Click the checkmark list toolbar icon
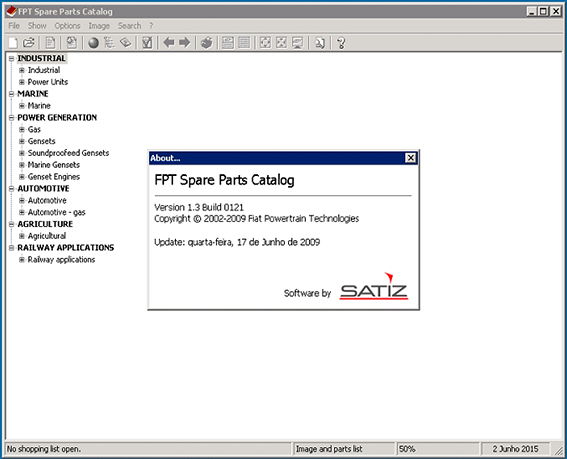This screenshot has height=459, width=567. (x=147, y=43)
